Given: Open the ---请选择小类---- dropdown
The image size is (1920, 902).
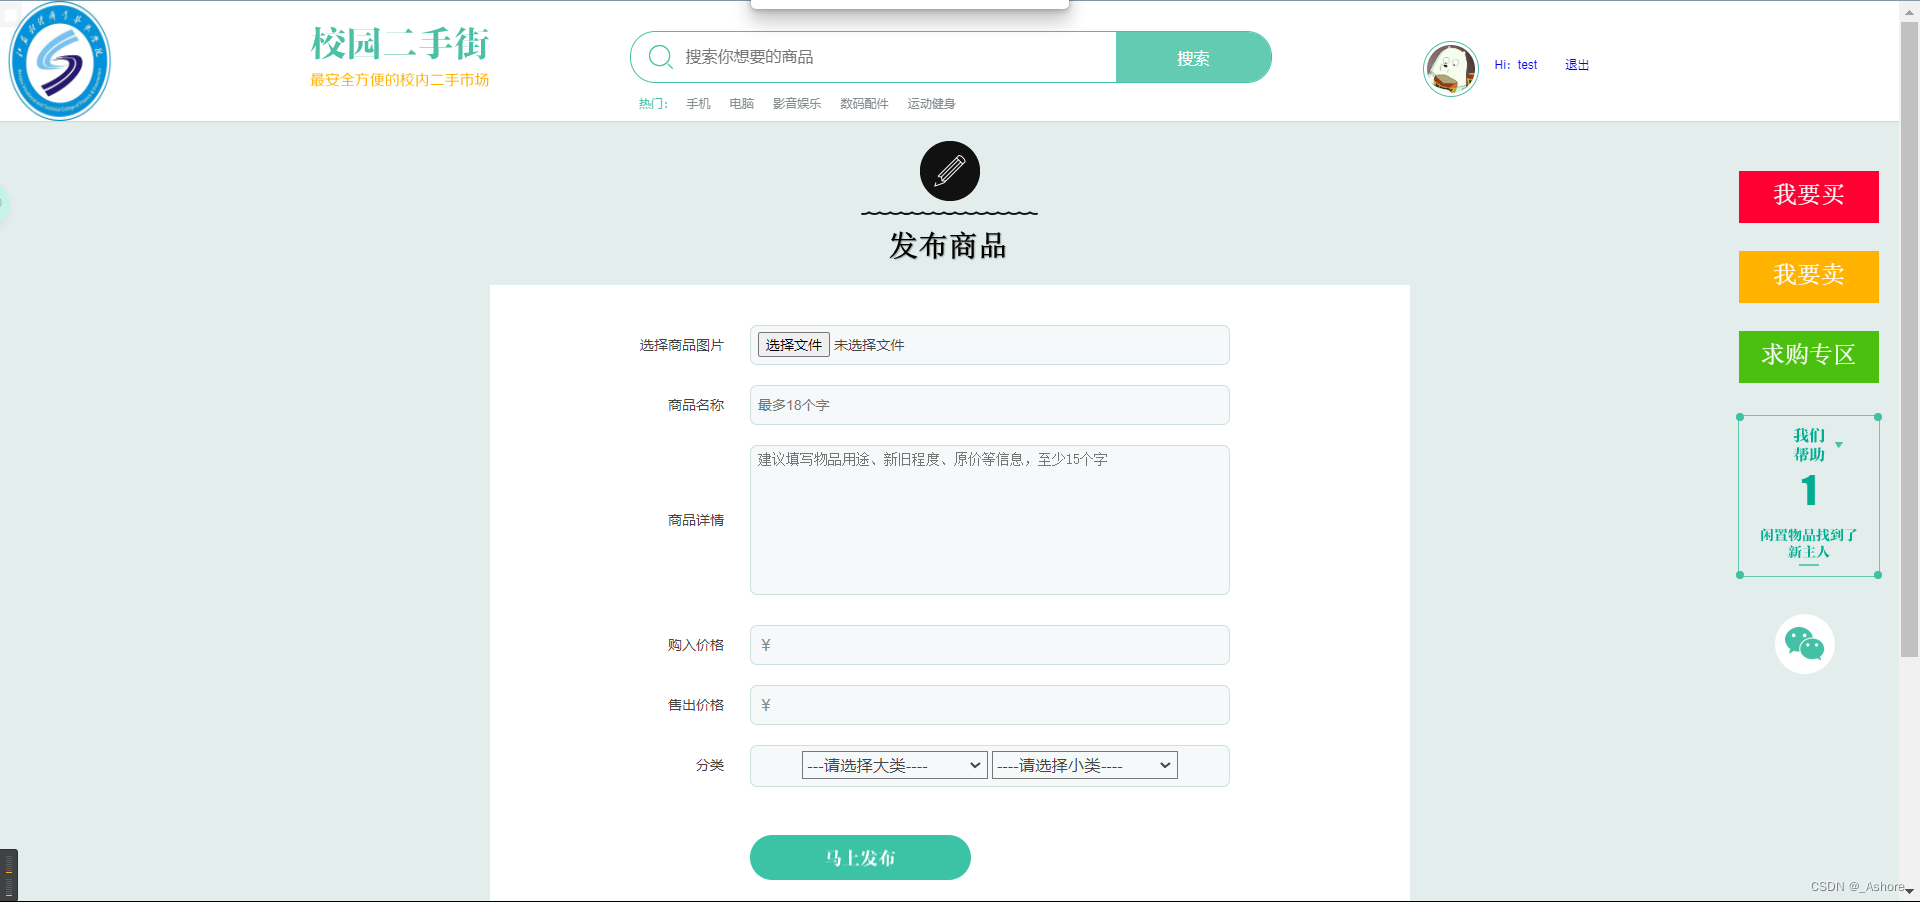Looking at the screenshot, I should [x=1083, y=764].
